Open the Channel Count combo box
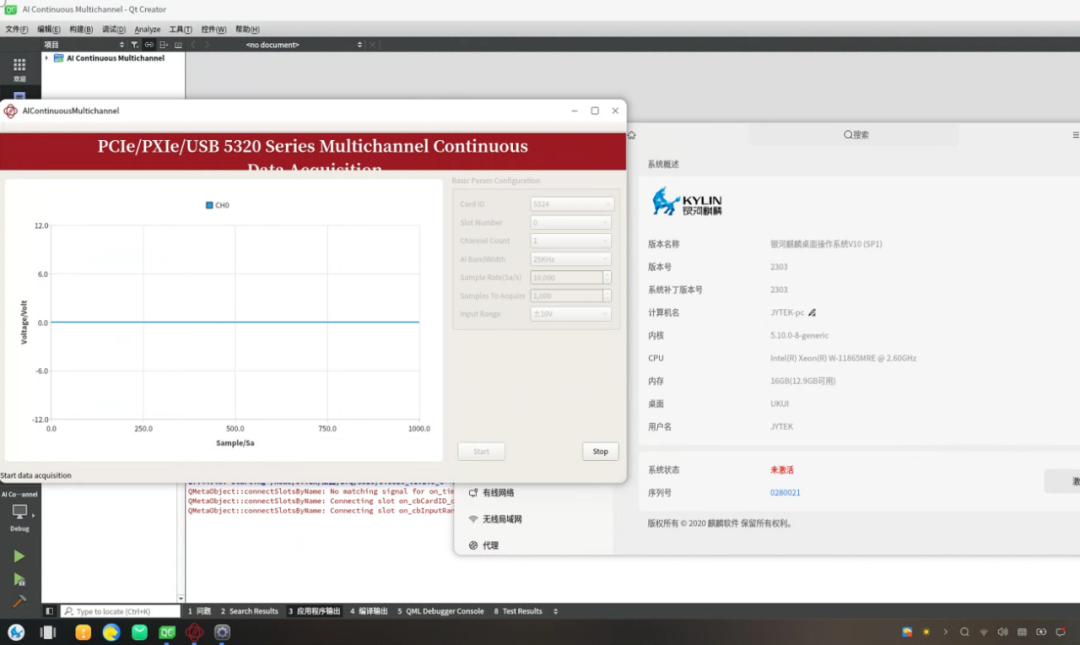This screenshot has width=1080, height=645. pos(570,240)
